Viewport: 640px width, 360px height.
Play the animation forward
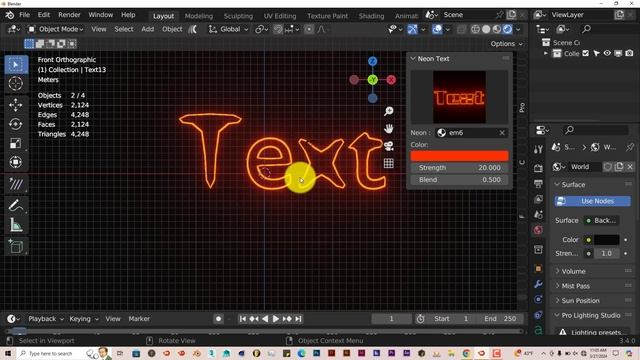[x=276, y=319]
